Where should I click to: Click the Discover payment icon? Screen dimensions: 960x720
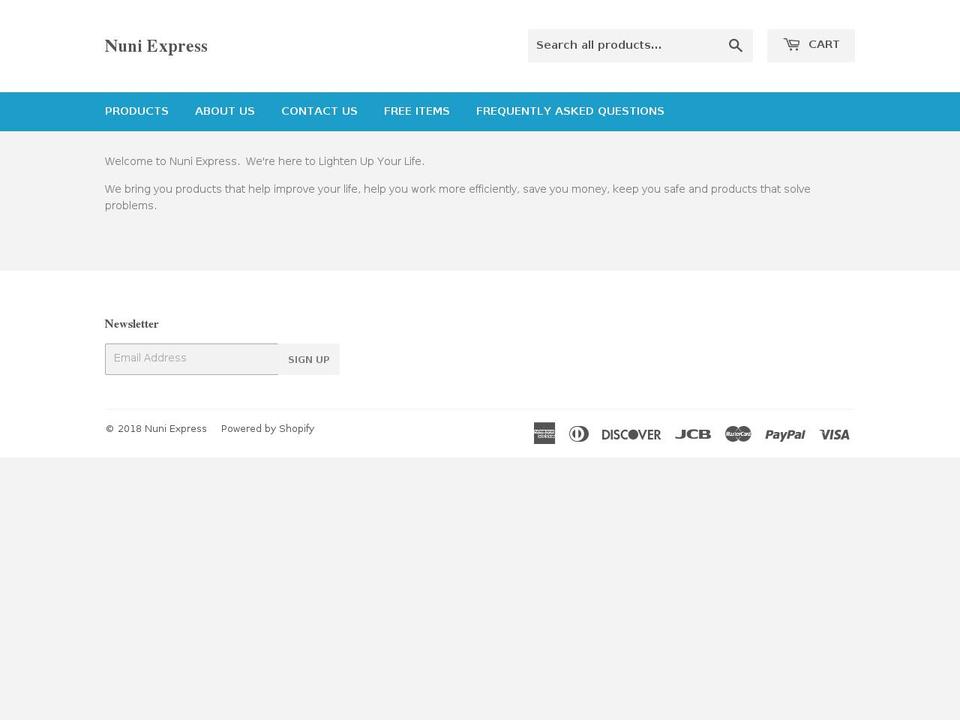click(631, 435)
